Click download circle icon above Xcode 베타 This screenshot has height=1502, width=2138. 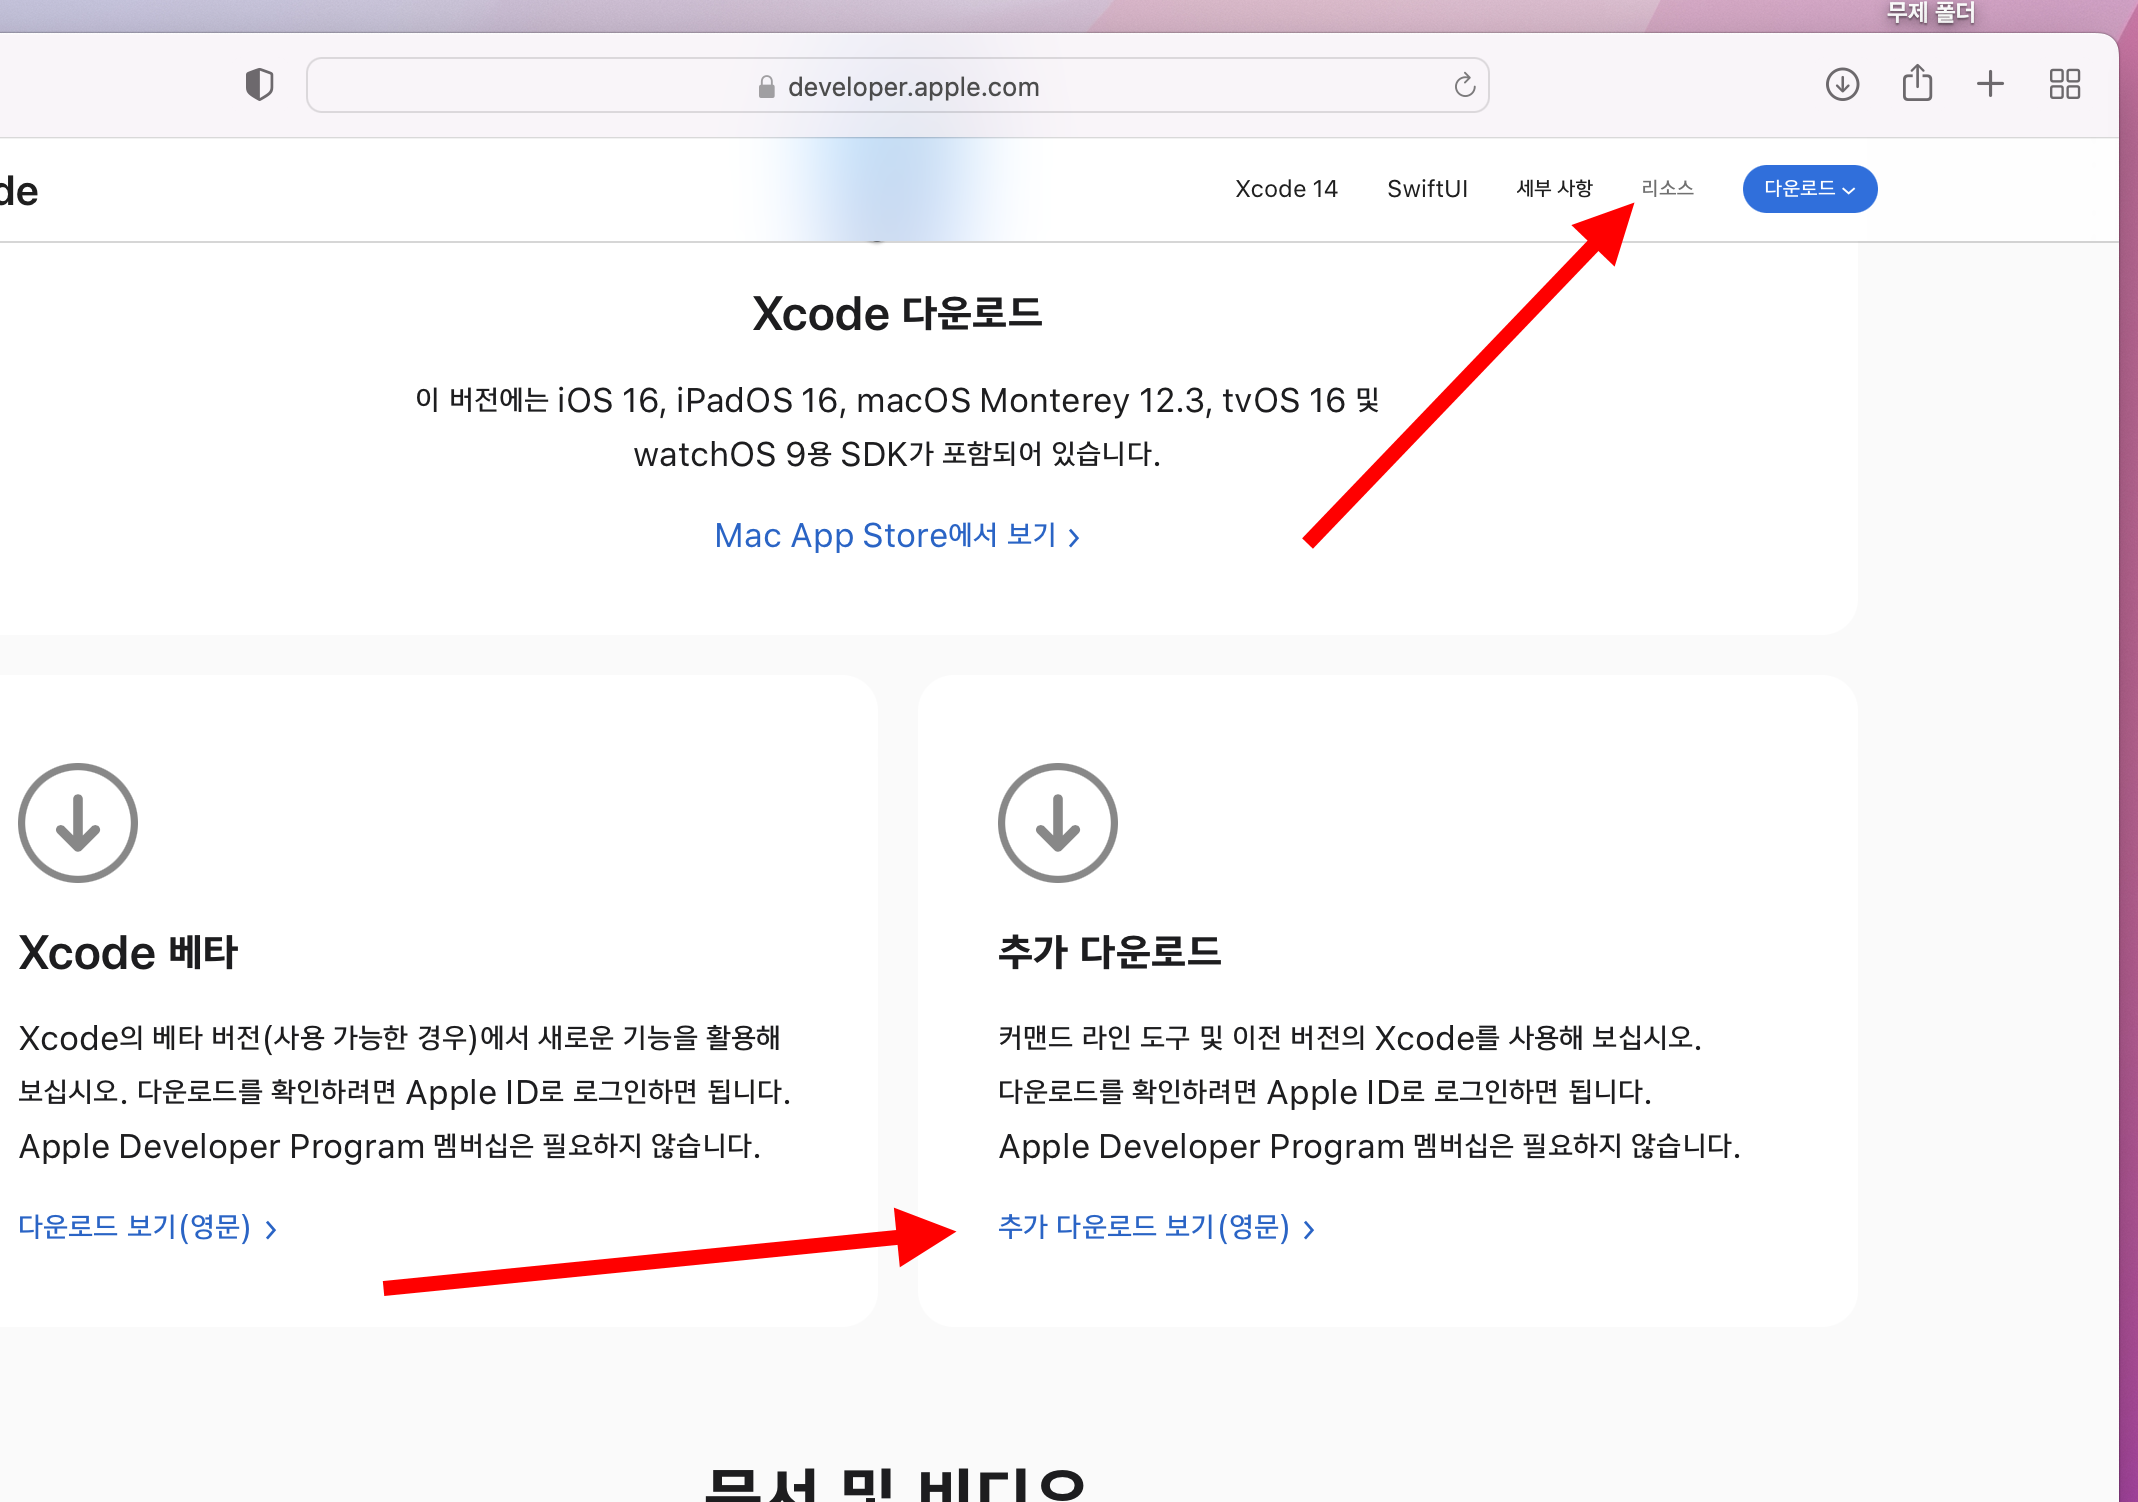click(x=78, y=823)
